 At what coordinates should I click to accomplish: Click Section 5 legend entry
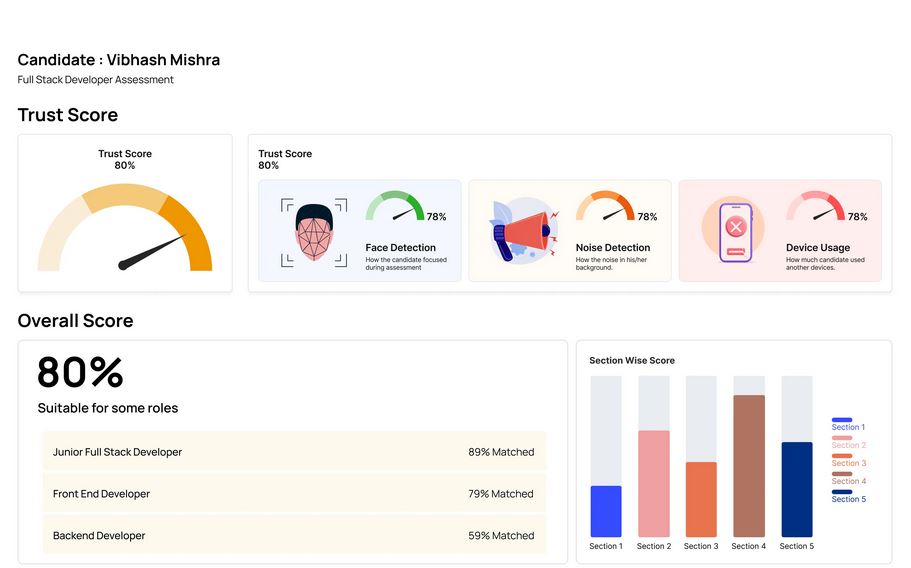pyautogui.click(x=848, y=496)
